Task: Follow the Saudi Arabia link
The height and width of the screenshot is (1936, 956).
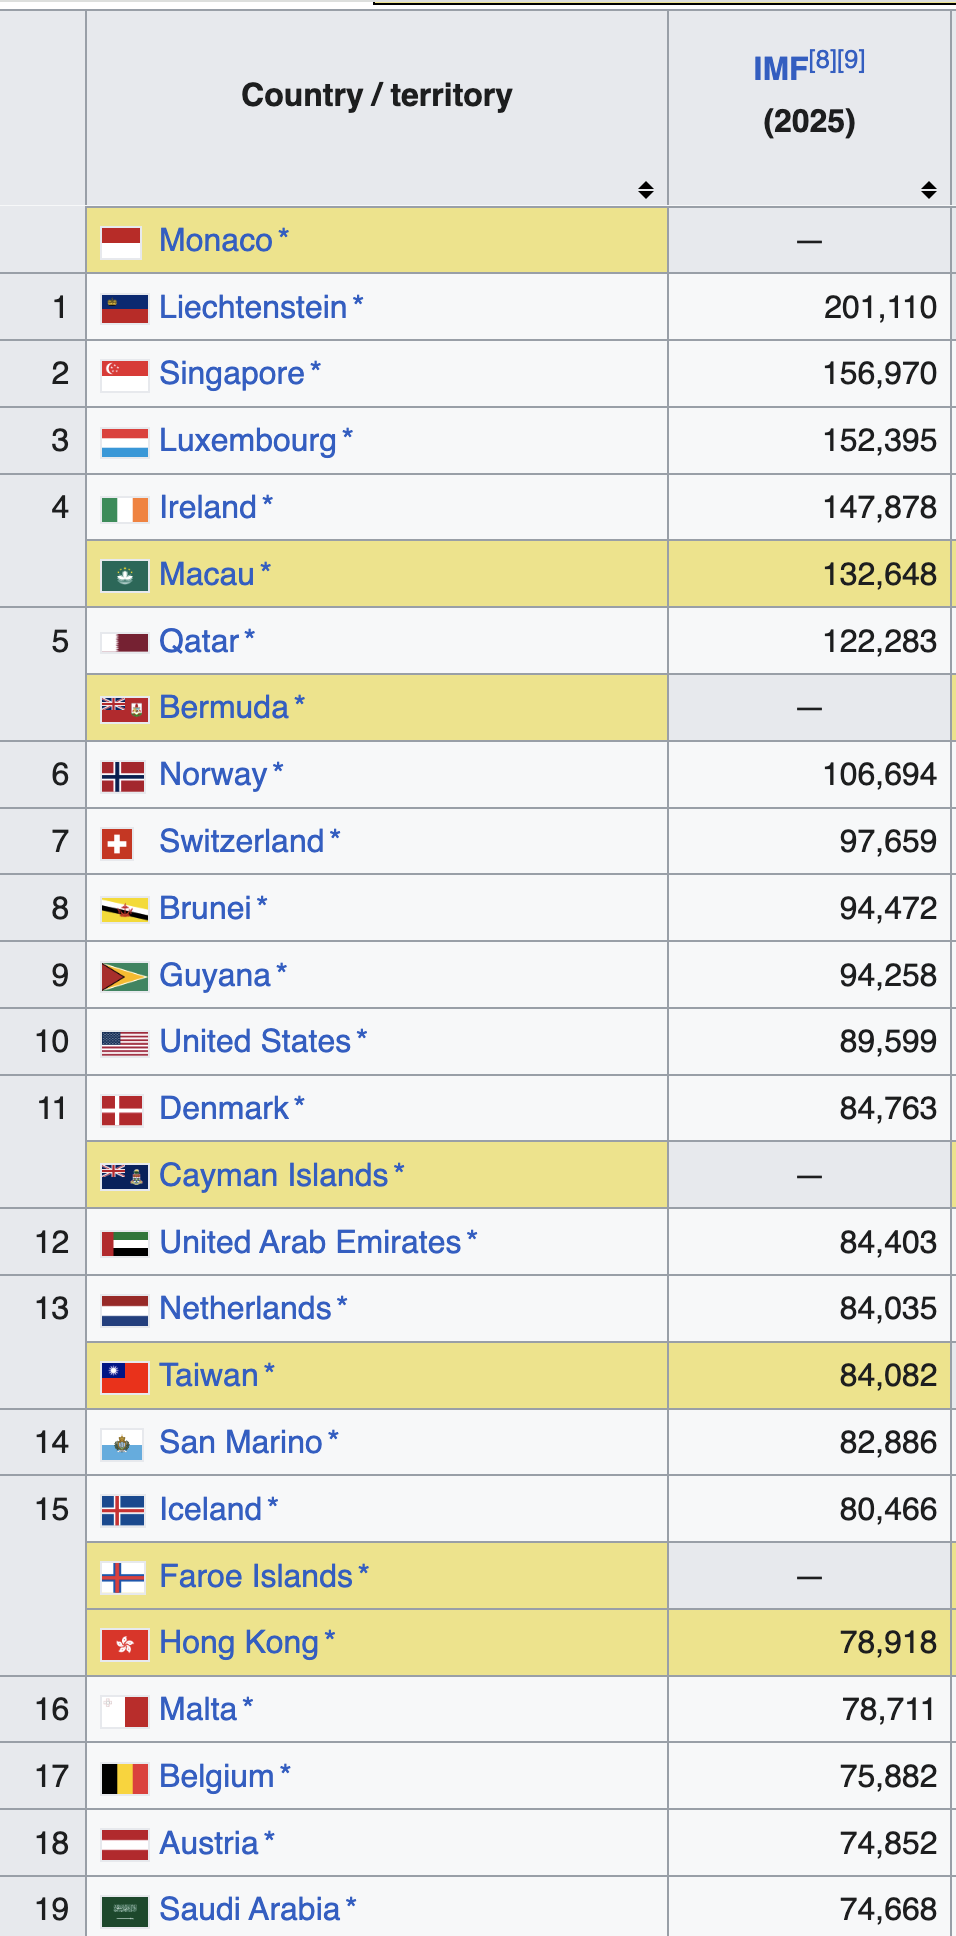Action: pos(250,1910)
